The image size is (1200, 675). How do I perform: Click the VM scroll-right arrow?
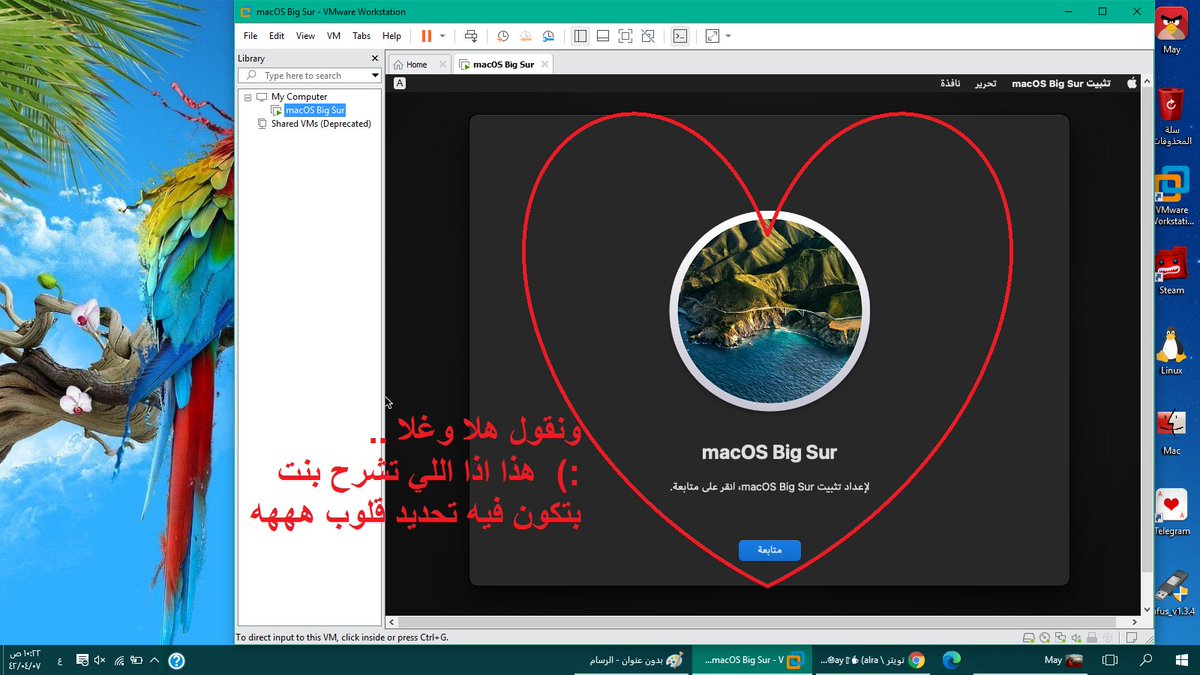1135,621
